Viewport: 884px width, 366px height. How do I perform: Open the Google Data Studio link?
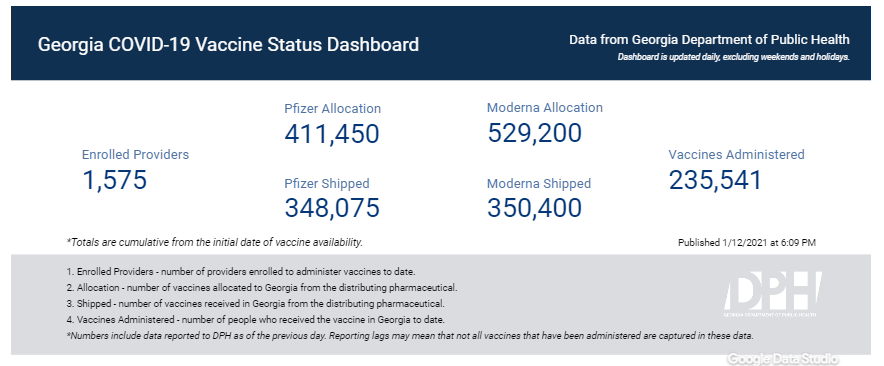tap(783, 359)
